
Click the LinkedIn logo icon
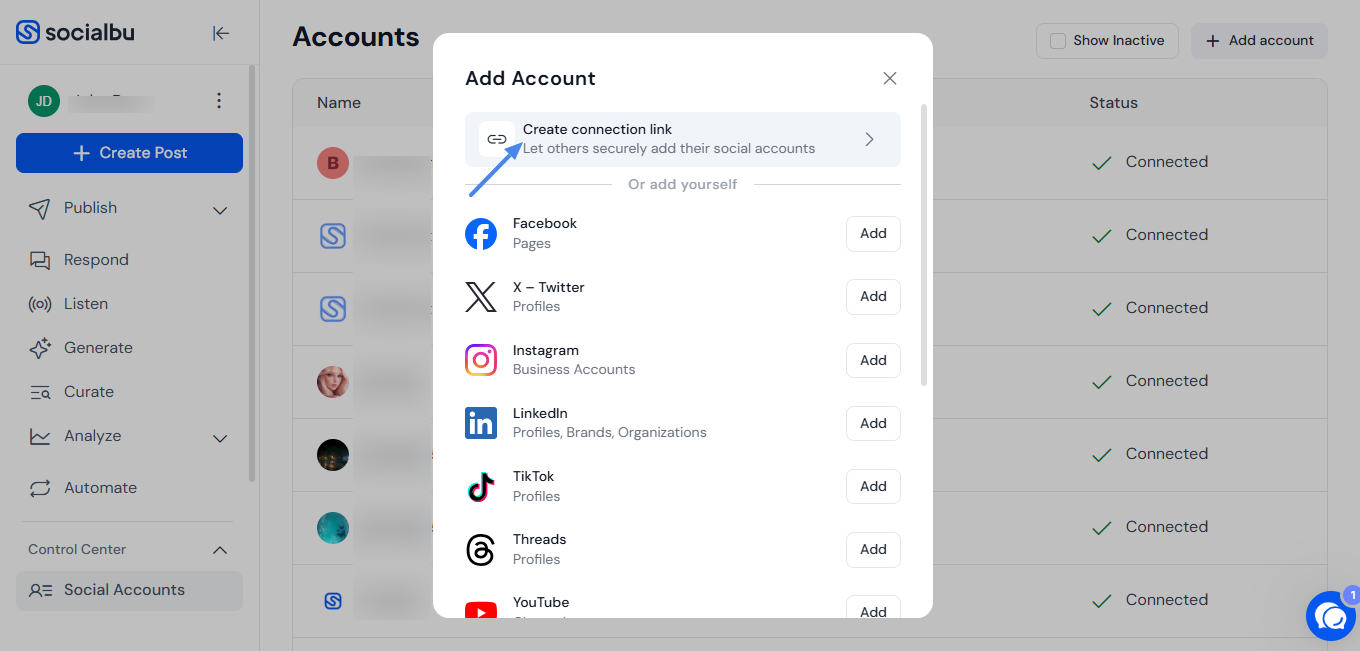[x=481, y=423]
